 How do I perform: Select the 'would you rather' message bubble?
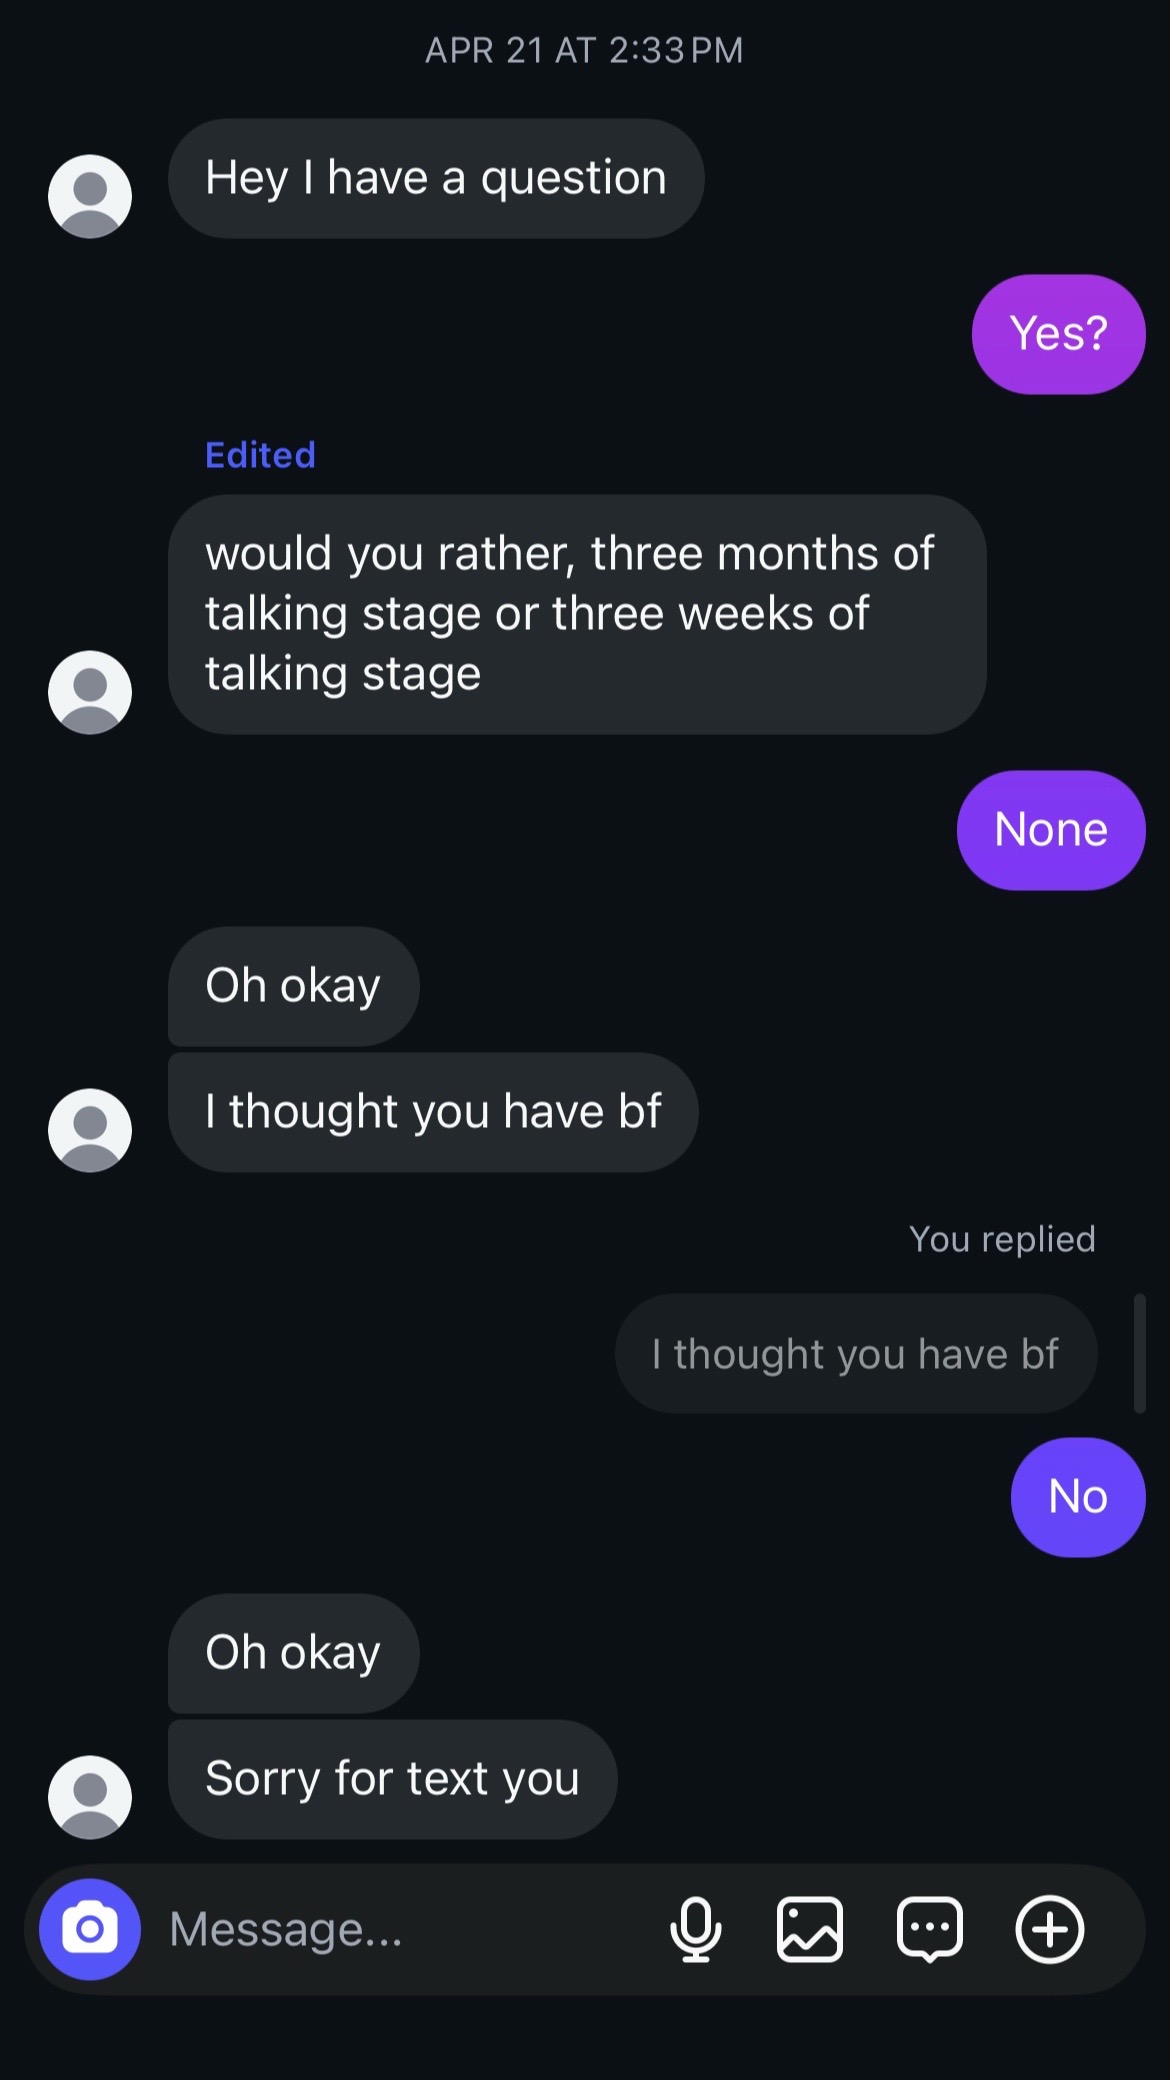577,614
